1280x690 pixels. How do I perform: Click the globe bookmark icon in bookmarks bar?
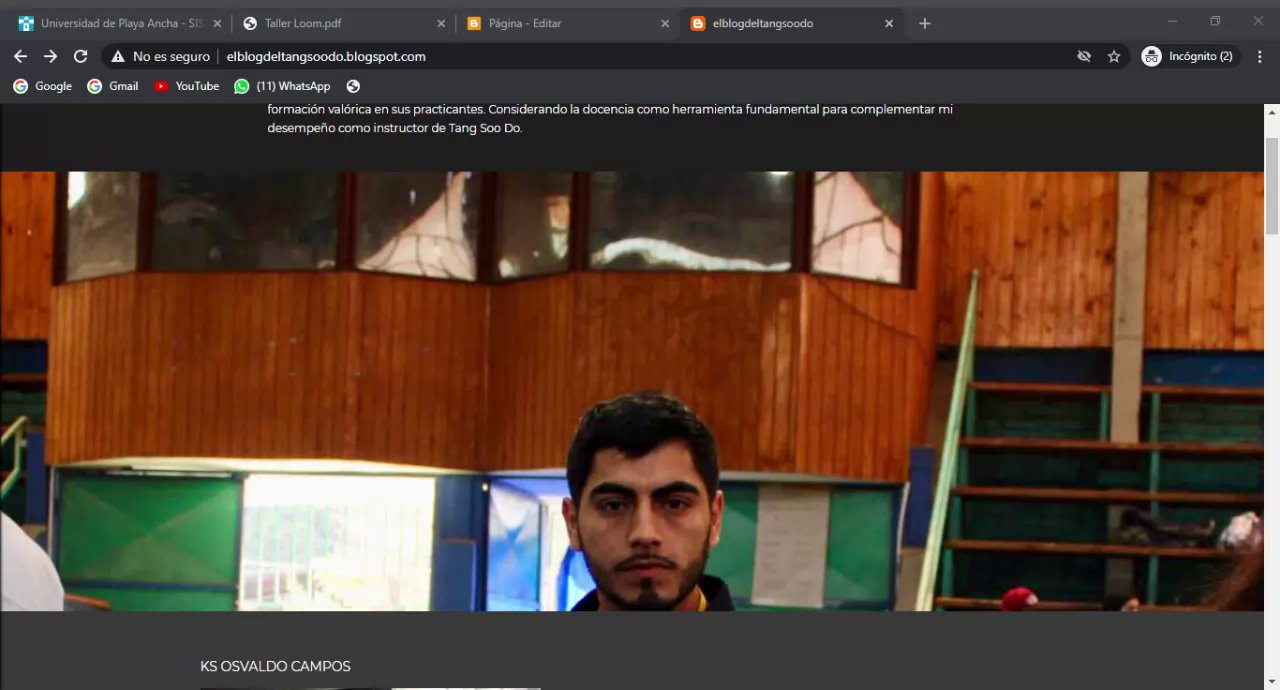pyautogui.click(x=353, y=86)
